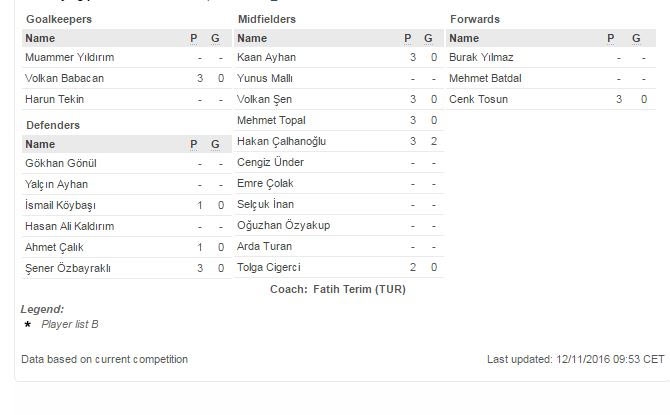Click on Burak Yılmaz in Forwards

[x=481, y=58]
